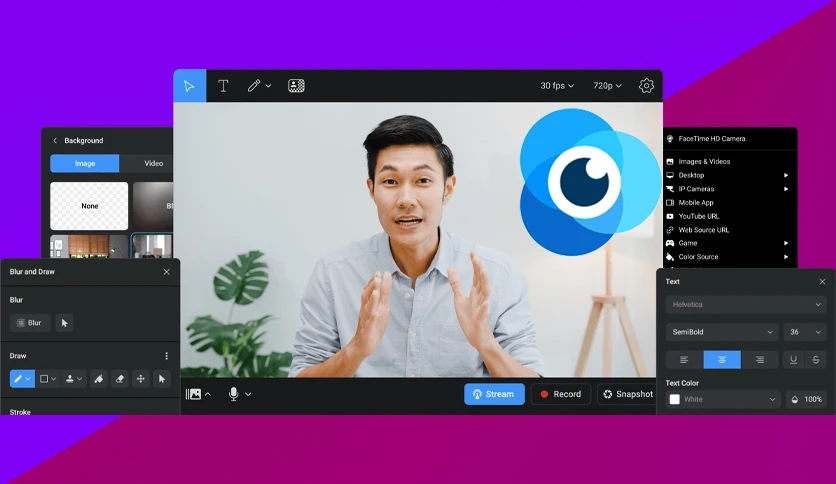The image size is (836, 484).
Task: Select the eraser tool in the Draw section
Action: pyautogui.click(x=120, y=379)
